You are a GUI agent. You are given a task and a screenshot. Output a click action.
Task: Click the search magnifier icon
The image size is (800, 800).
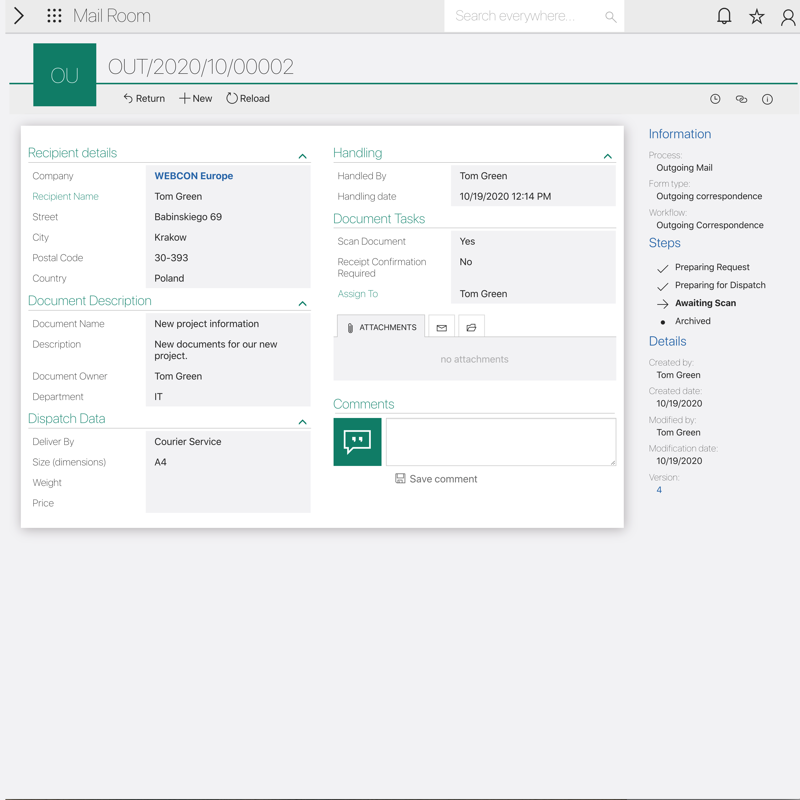610,17
